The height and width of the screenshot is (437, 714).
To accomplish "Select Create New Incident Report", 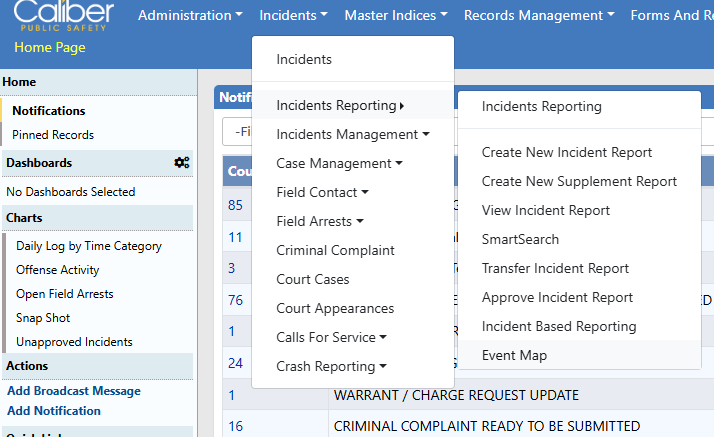I will click(566, 152).
